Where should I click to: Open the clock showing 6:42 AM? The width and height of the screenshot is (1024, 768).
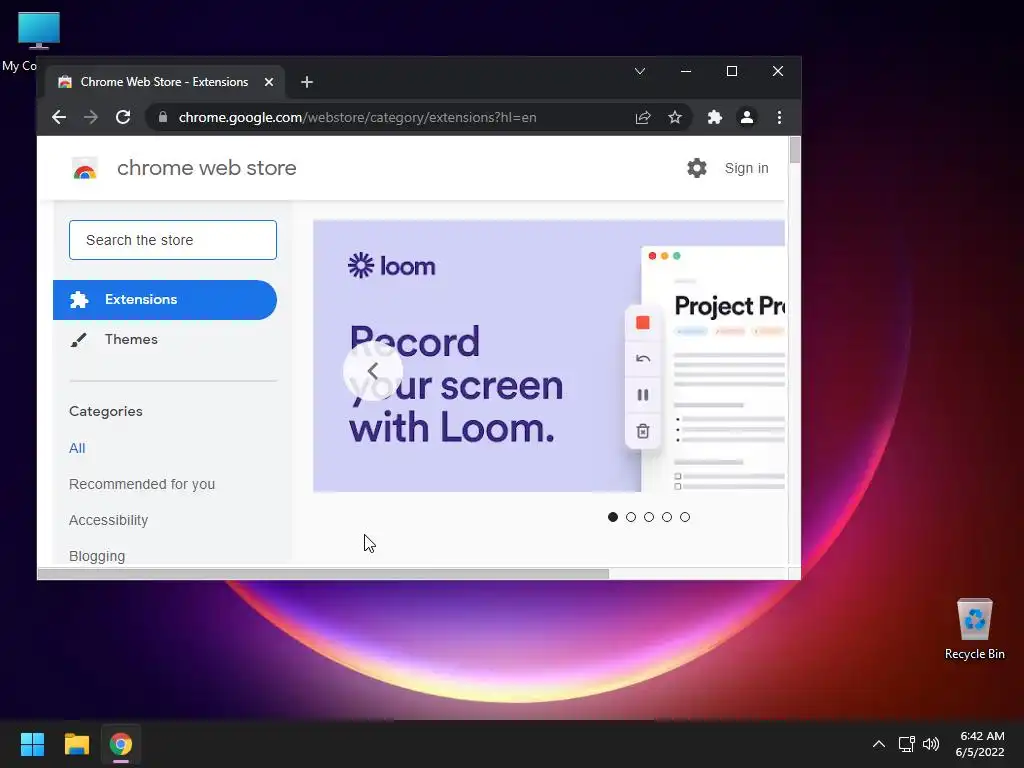point(980,744)
